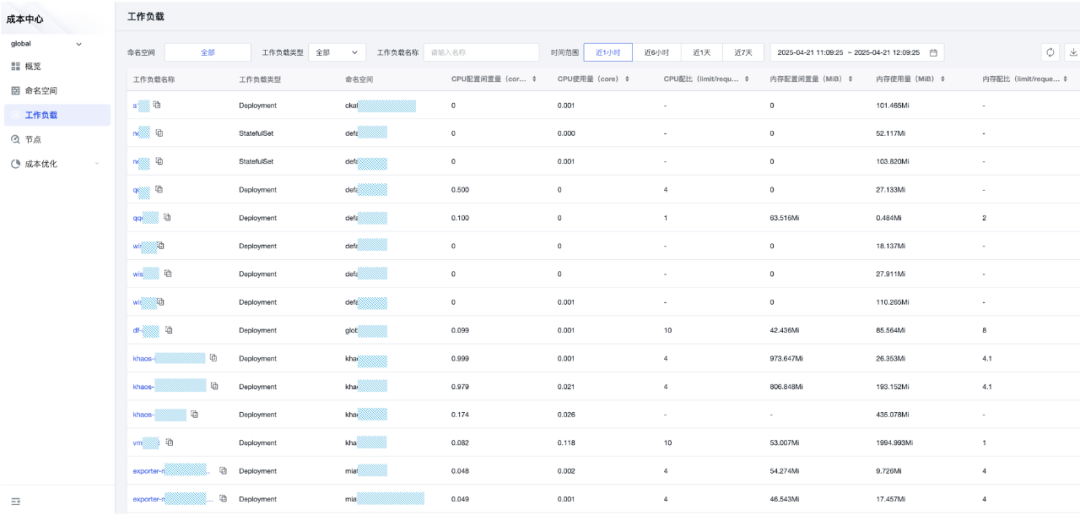Sort by CPU使用量 (core) column
The height and width of the screenshot is (521, 1080).
[627, 80]
